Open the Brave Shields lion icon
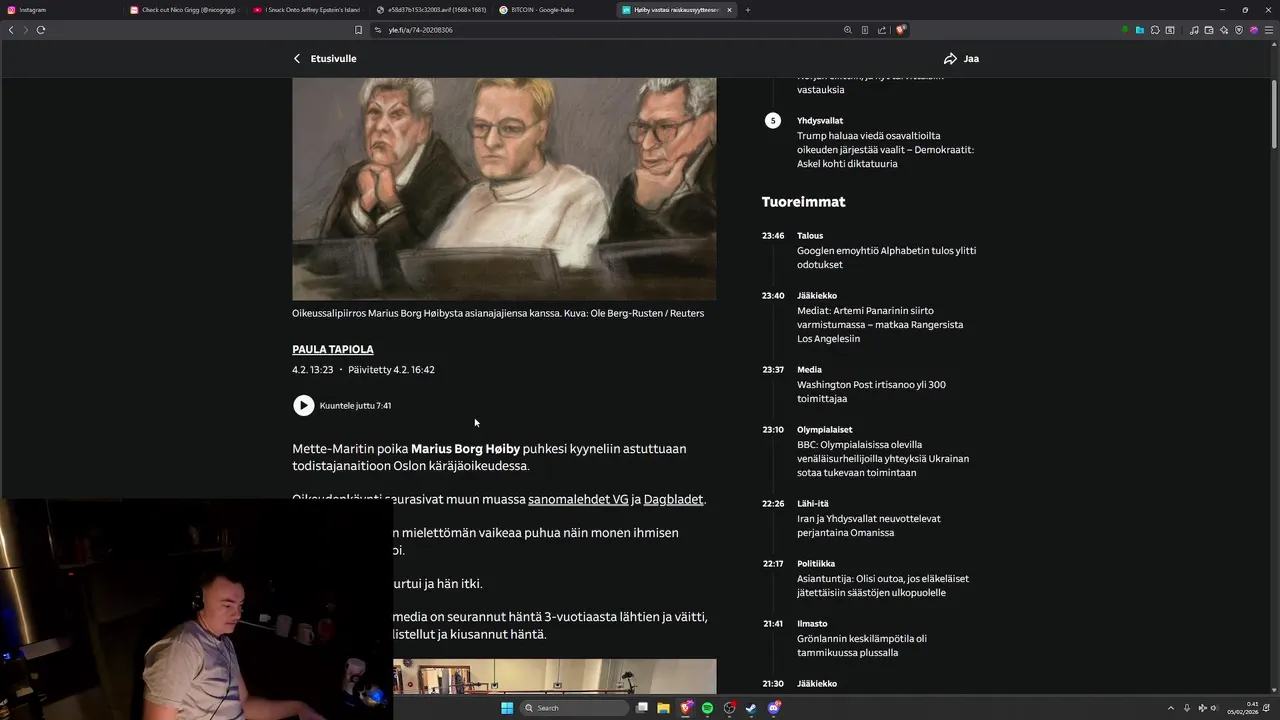Screen dimensions: 1280x720 (x=900, y=30)
